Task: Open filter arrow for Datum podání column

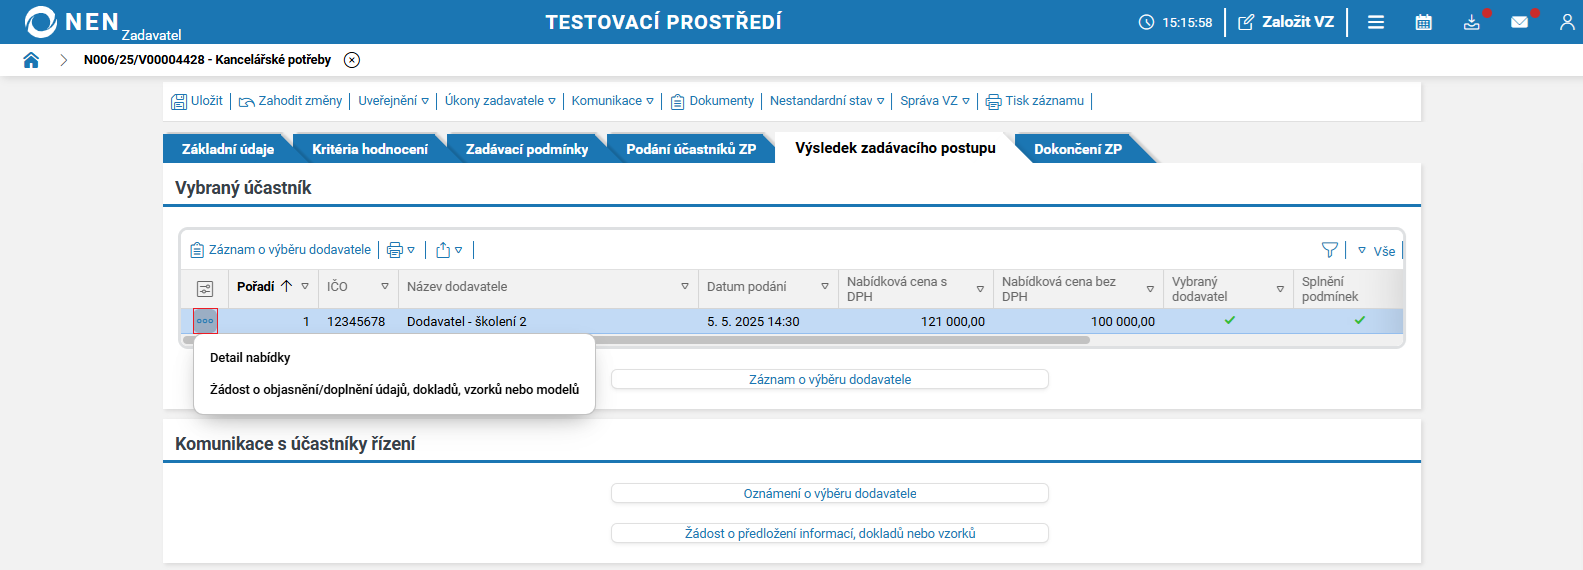Action: point(825,287)
